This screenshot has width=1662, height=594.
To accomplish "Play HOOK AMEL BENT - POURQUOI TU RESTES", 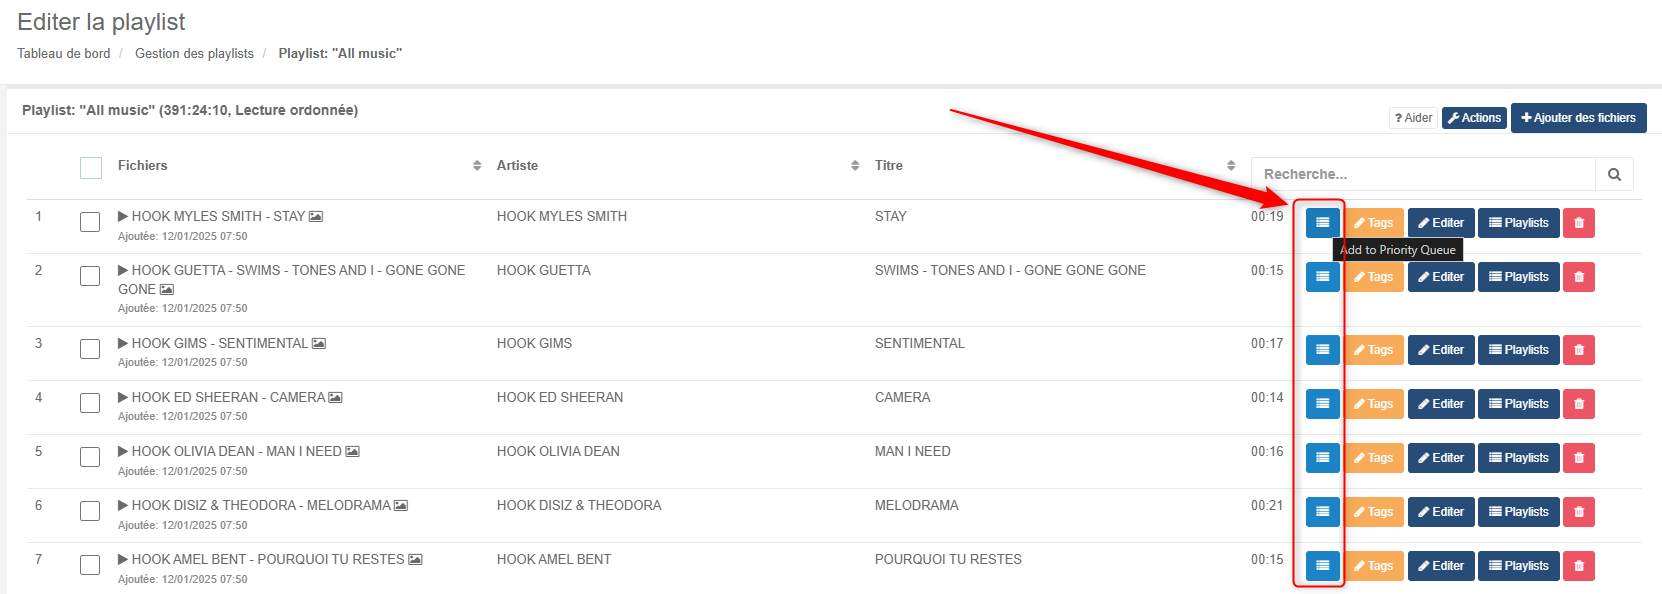I will coord(124,559).
